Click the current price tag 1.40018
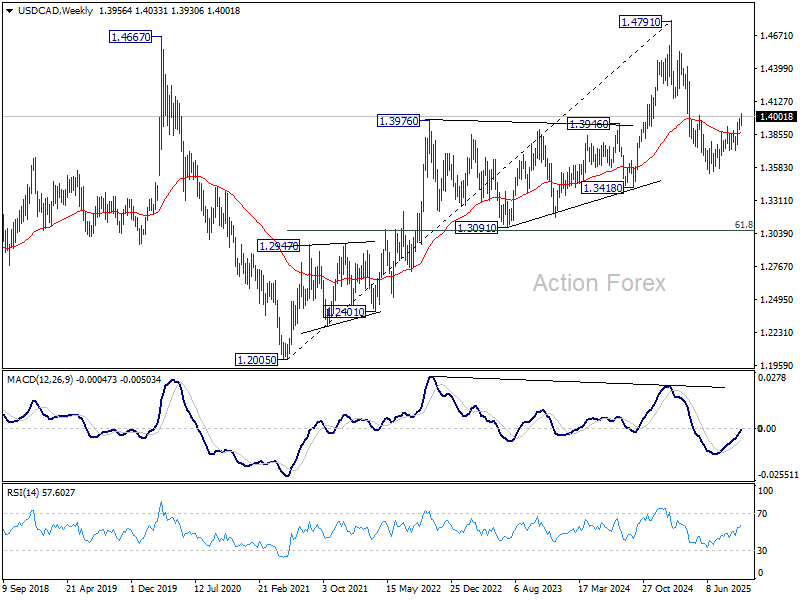 coord(777,117)
